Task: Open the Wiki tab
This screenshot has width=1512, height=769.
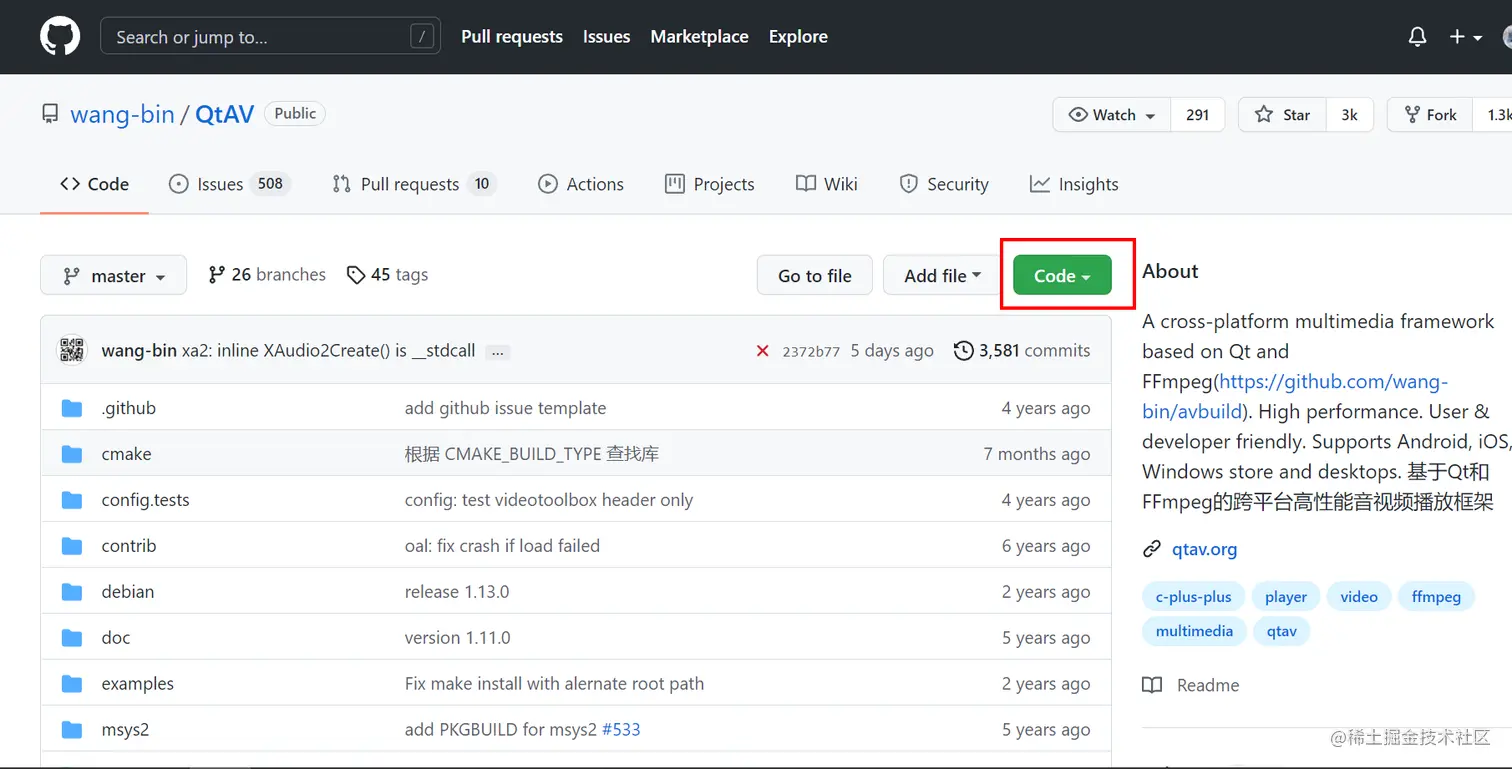Action: tap(827, 184)
